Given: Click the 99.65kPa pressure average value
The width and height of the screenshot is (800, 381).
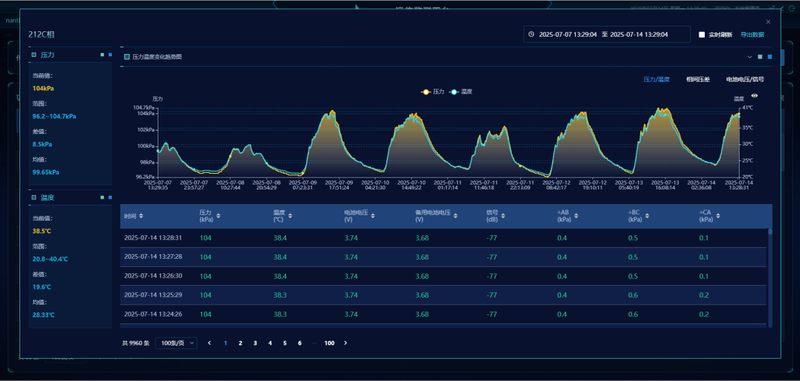Looking at the screenshot, I should (x=46, y=172).
